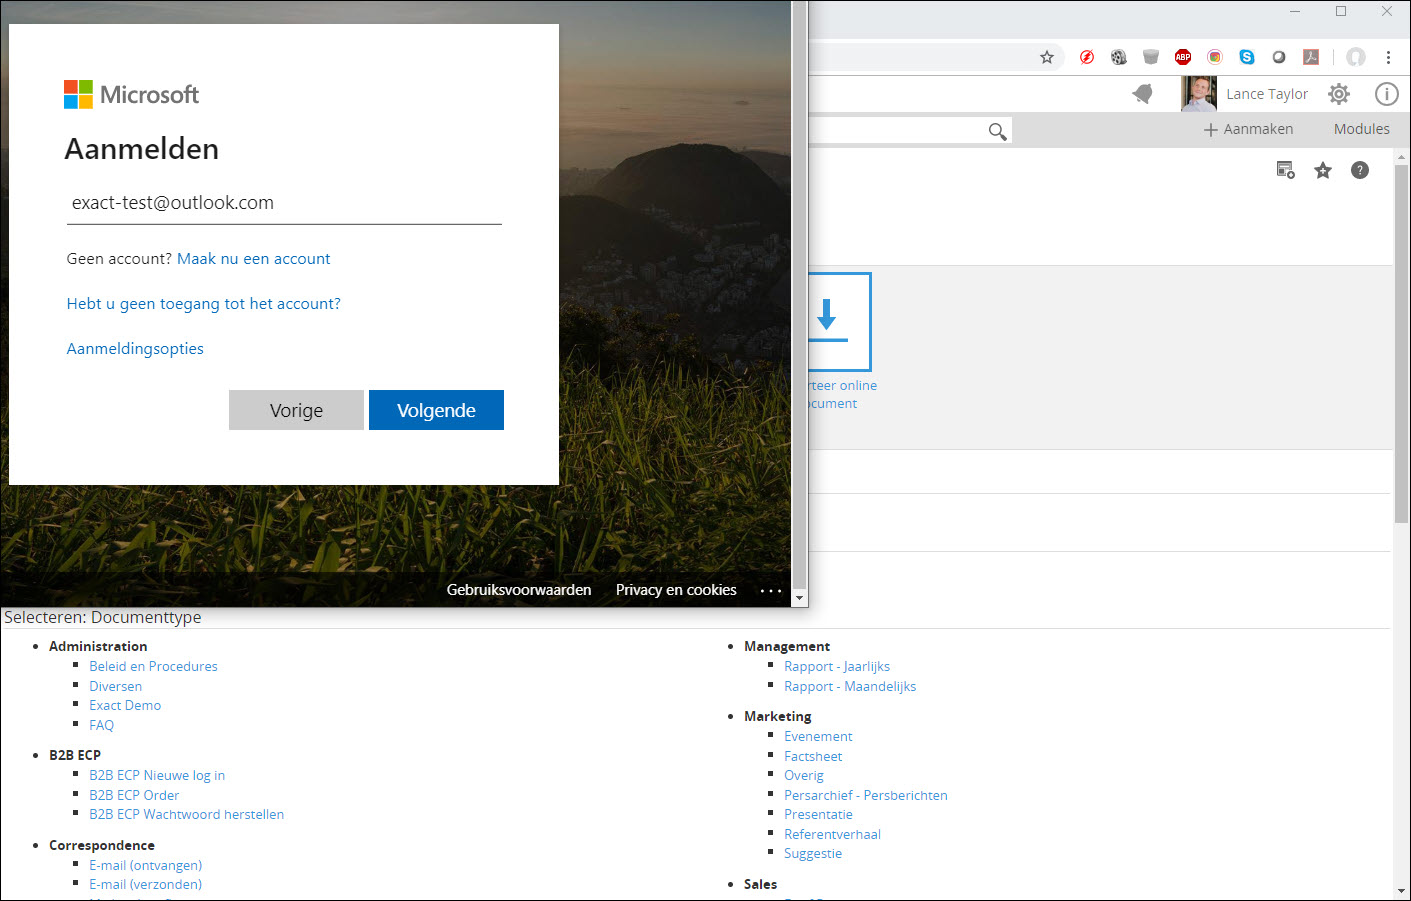Select Diversen document type

(115, 687)
